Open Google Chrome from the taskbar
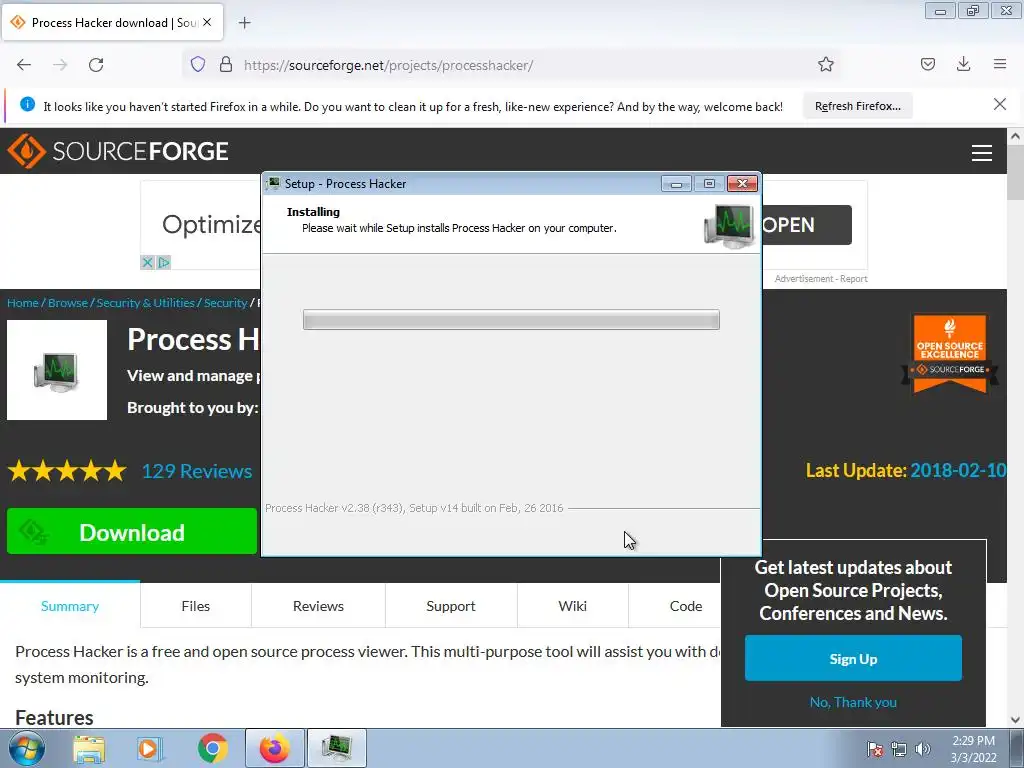 pyautogui.click(x=212, y=748)
